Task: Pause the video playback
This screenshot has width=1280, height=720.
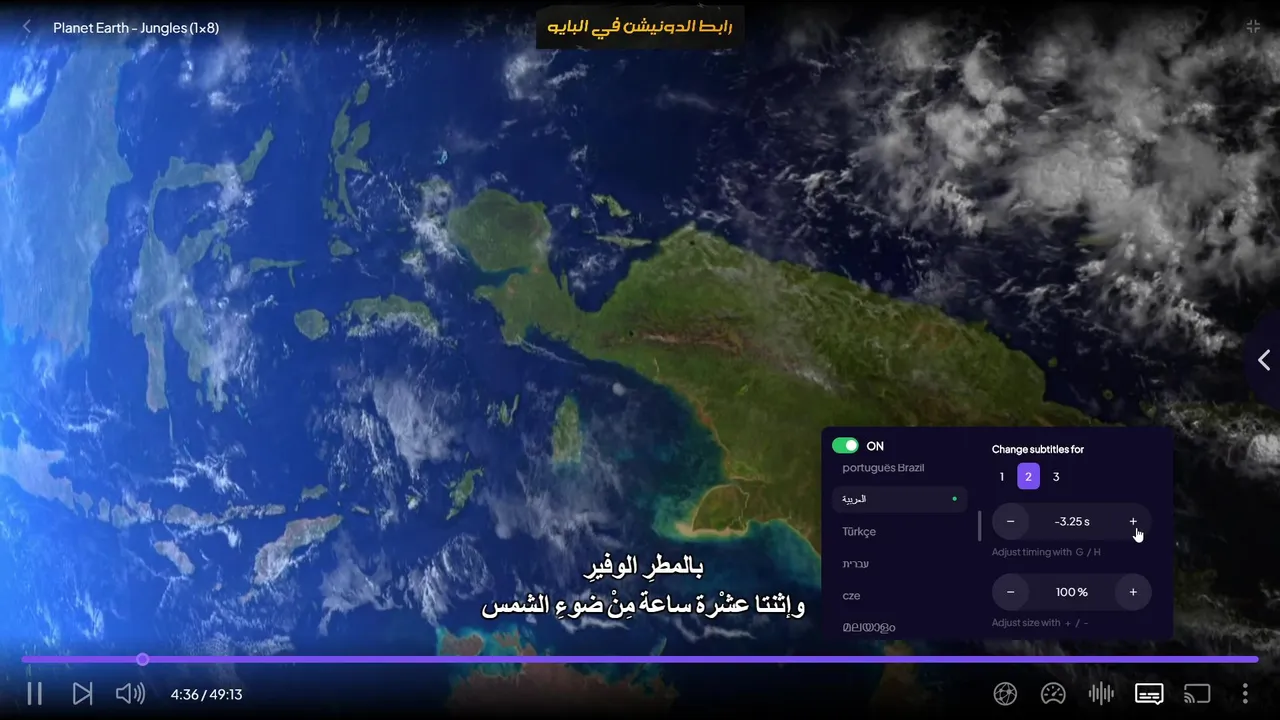Action: (34, 693)
